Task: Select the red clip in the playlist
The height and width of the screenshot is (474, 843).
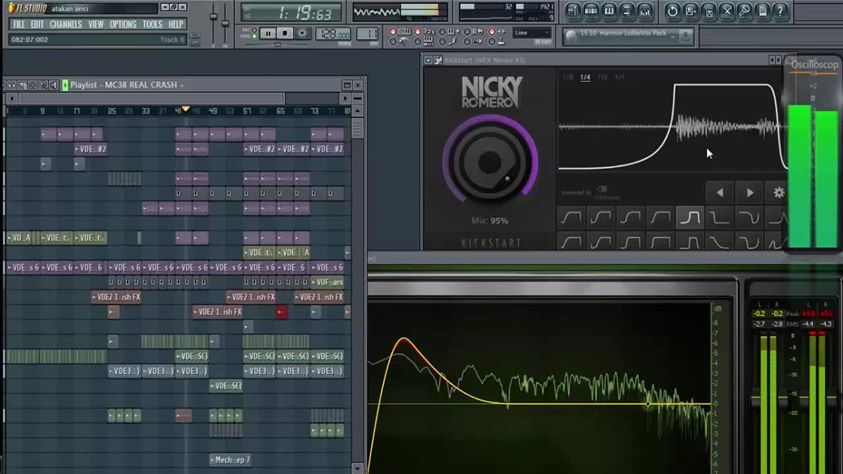Action: pos(282,312)
